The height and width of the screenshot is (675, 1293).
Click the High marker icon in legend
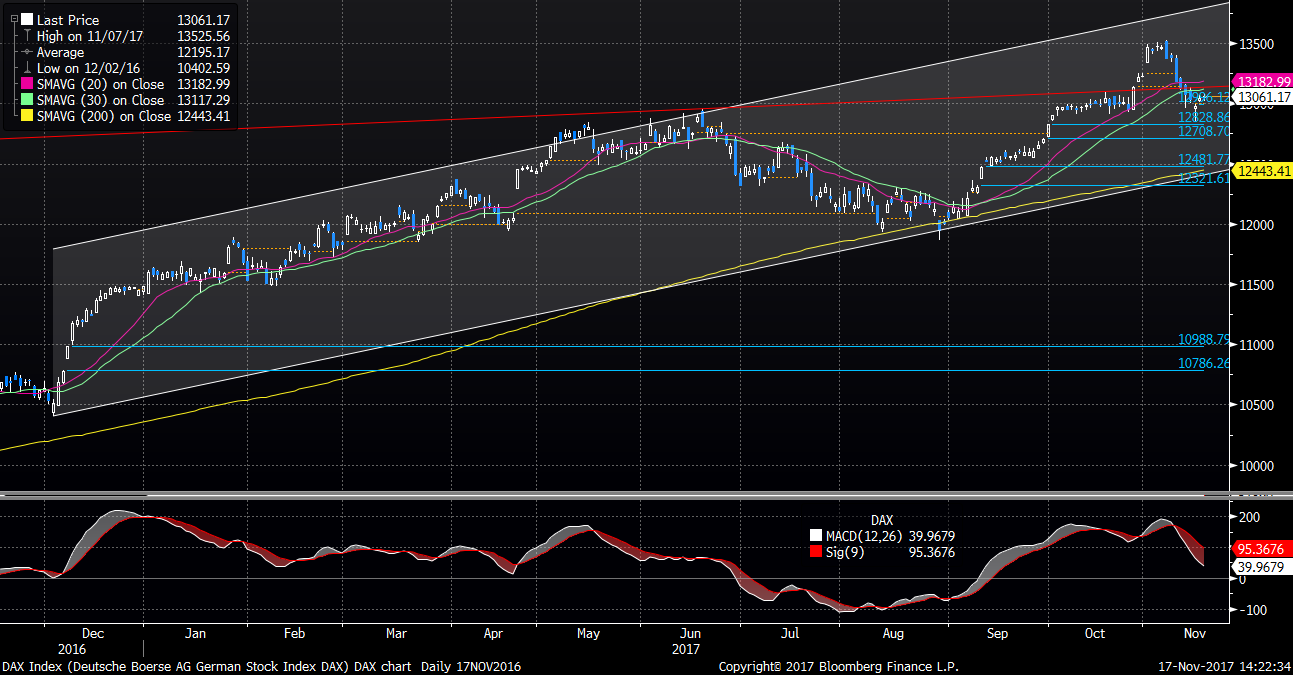coord(26,36)
